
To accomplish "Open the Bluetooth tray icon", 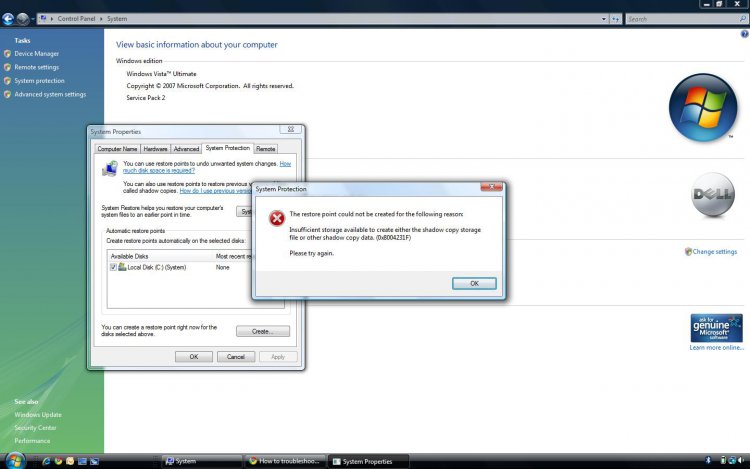I will coord(708,460).
